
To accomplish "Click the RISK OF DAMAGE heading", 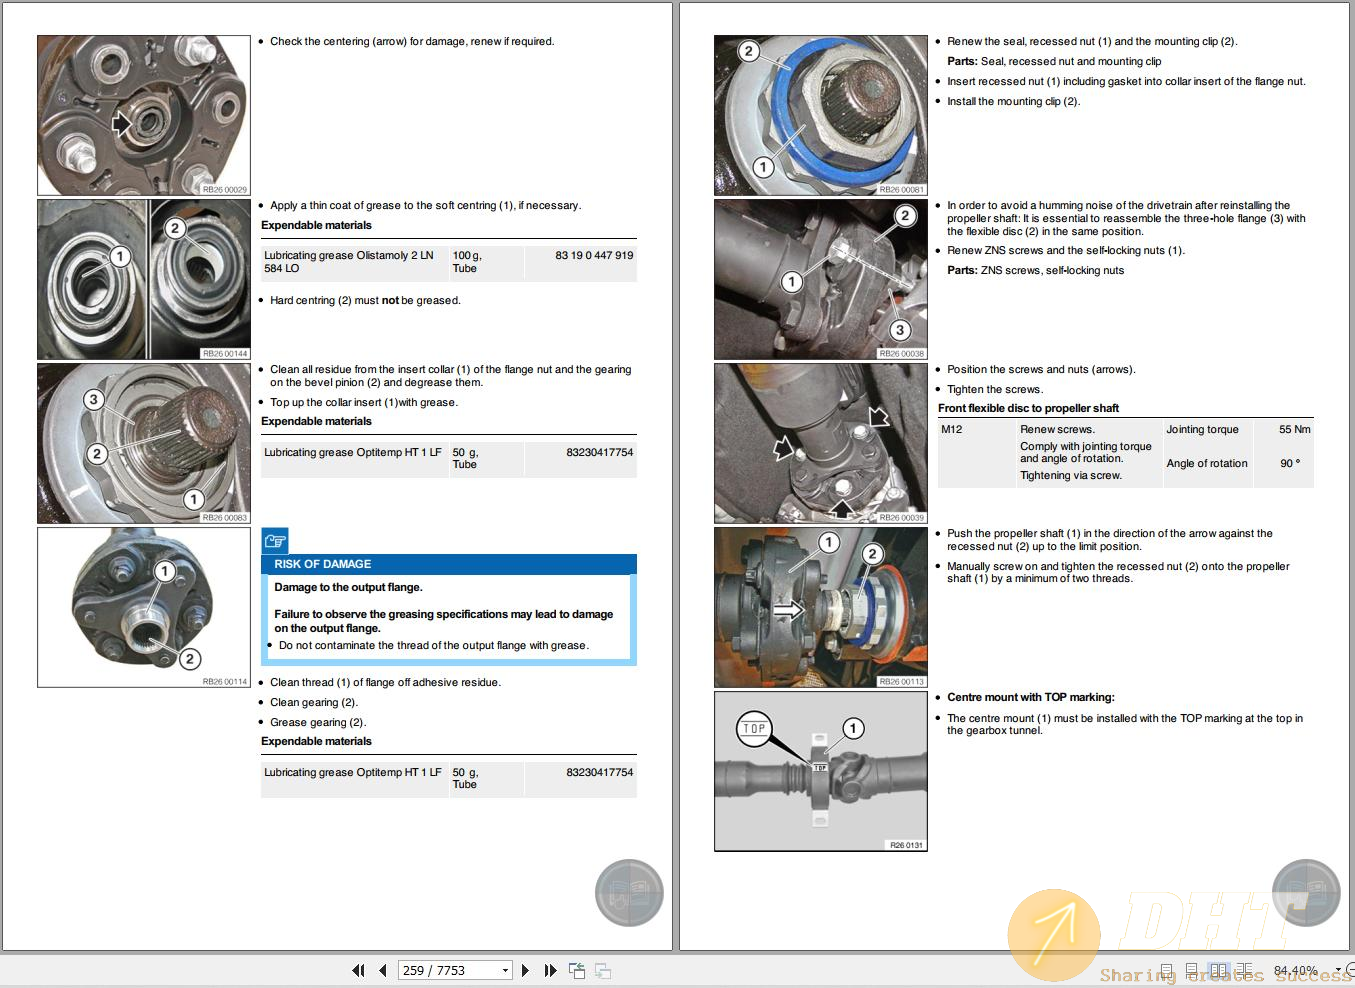I will (x=323, y=564).
